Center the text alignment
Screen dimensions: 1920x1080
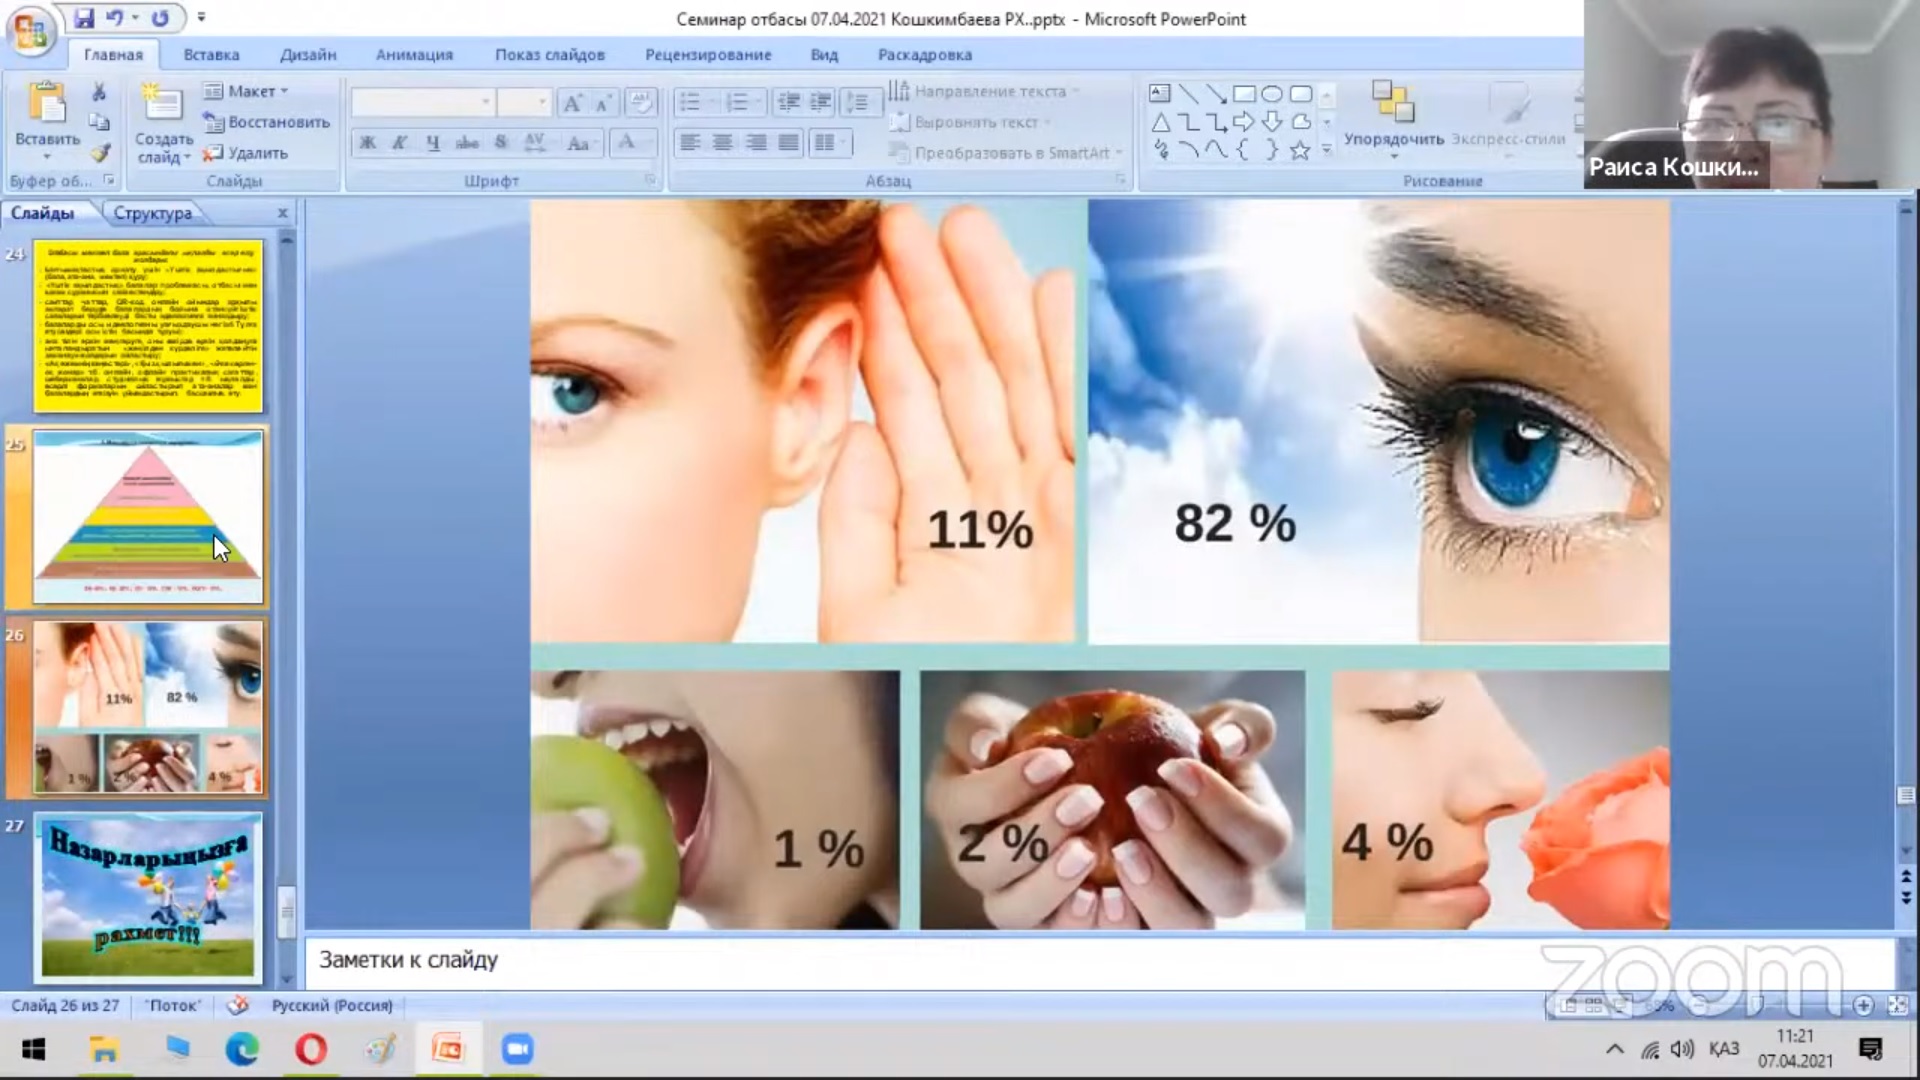723,143
